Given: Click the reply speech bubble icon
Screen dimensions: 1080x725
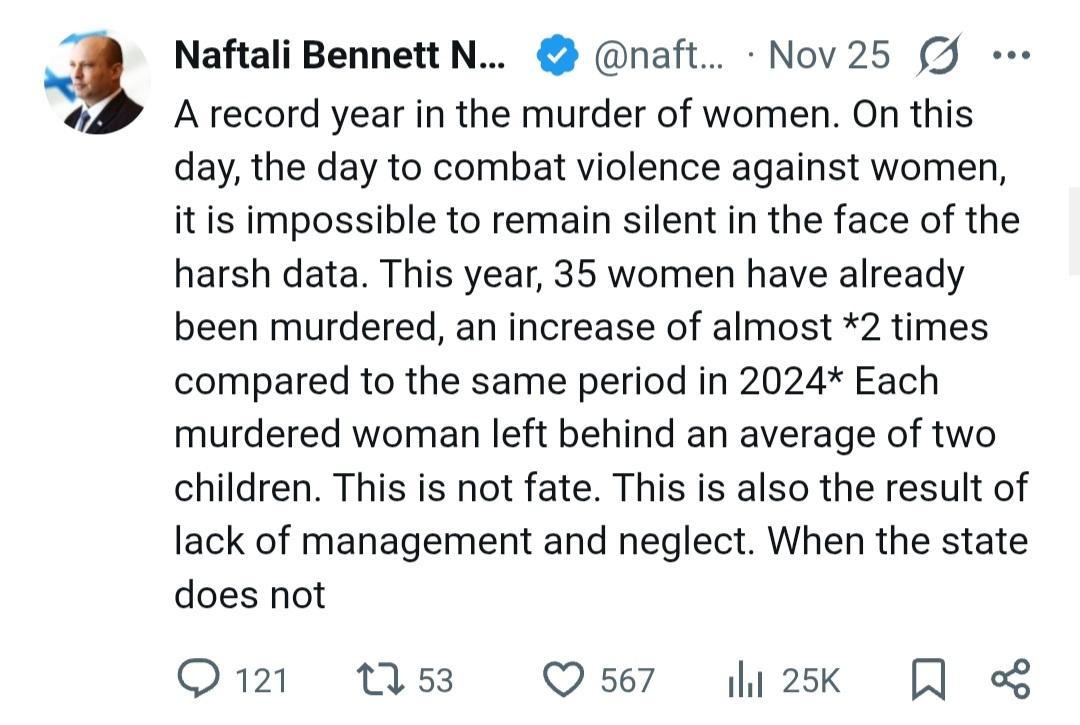Looking at the screenshot, I should (x=198, y=679).
